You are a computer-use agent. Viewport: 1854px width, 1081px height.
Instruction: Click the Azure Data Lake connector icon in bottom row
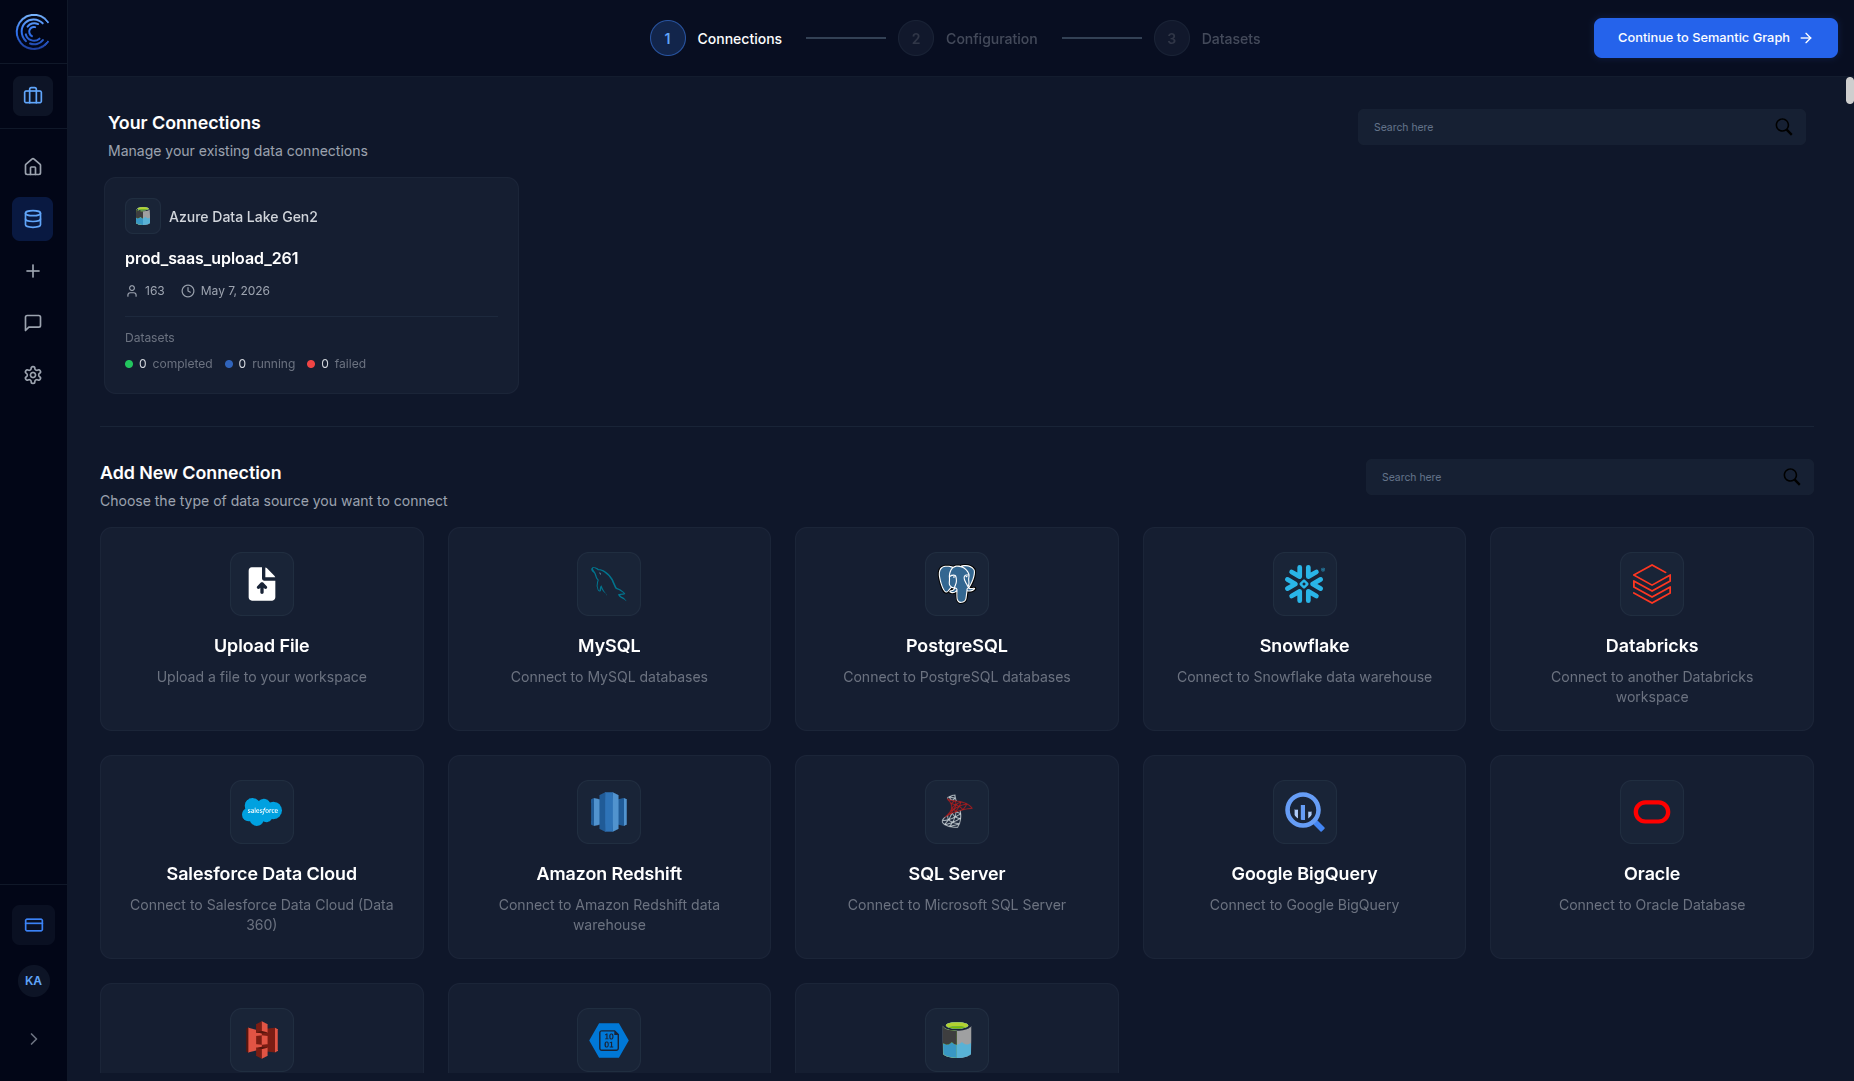click(957, 1040)
